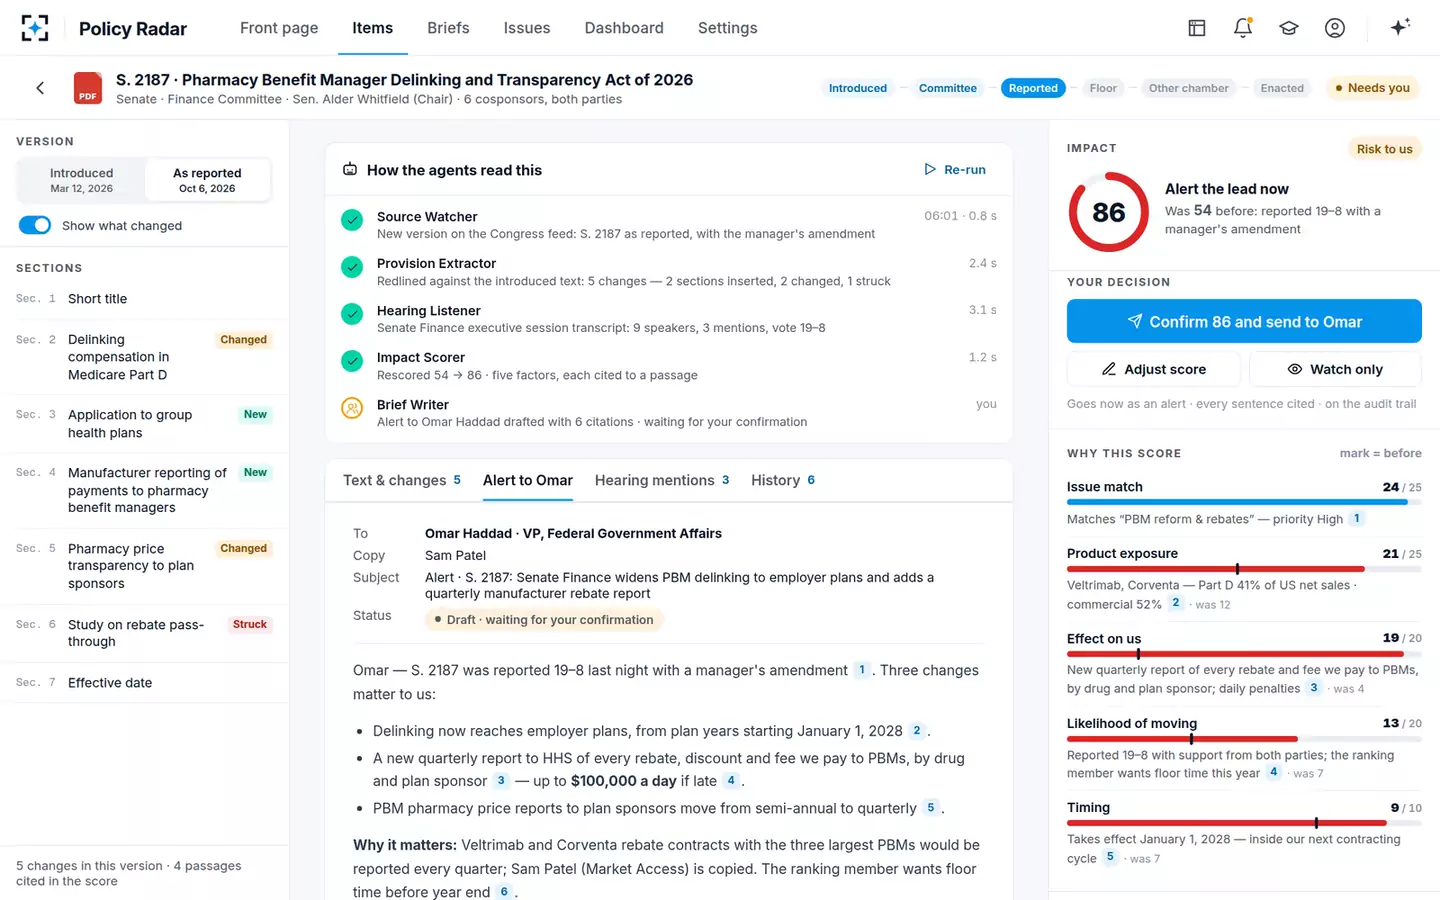Viewport: 1440px width, 900px height.
Task: Open notifications bell icon
Action: coord(1243,28)
